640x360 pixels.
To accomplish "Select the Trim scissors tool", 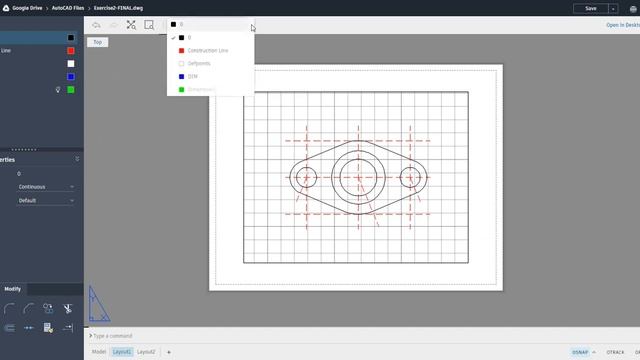I will point(67,308).
